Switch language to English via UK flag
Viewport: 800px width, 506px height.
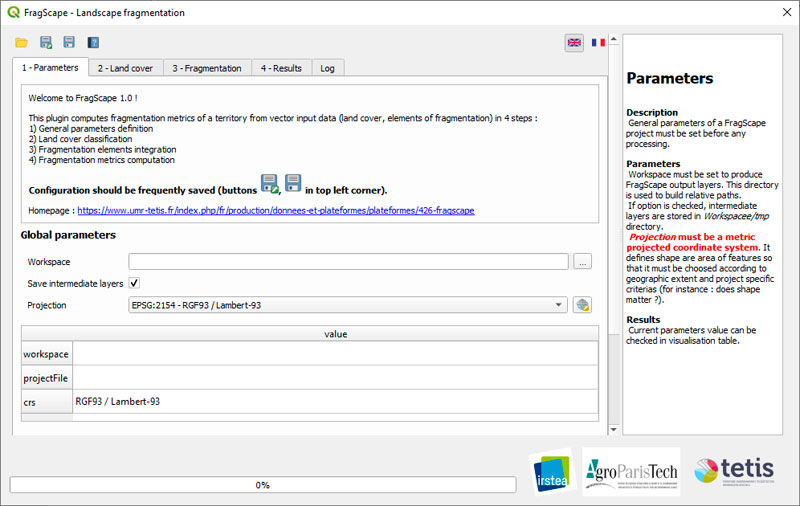574,42
